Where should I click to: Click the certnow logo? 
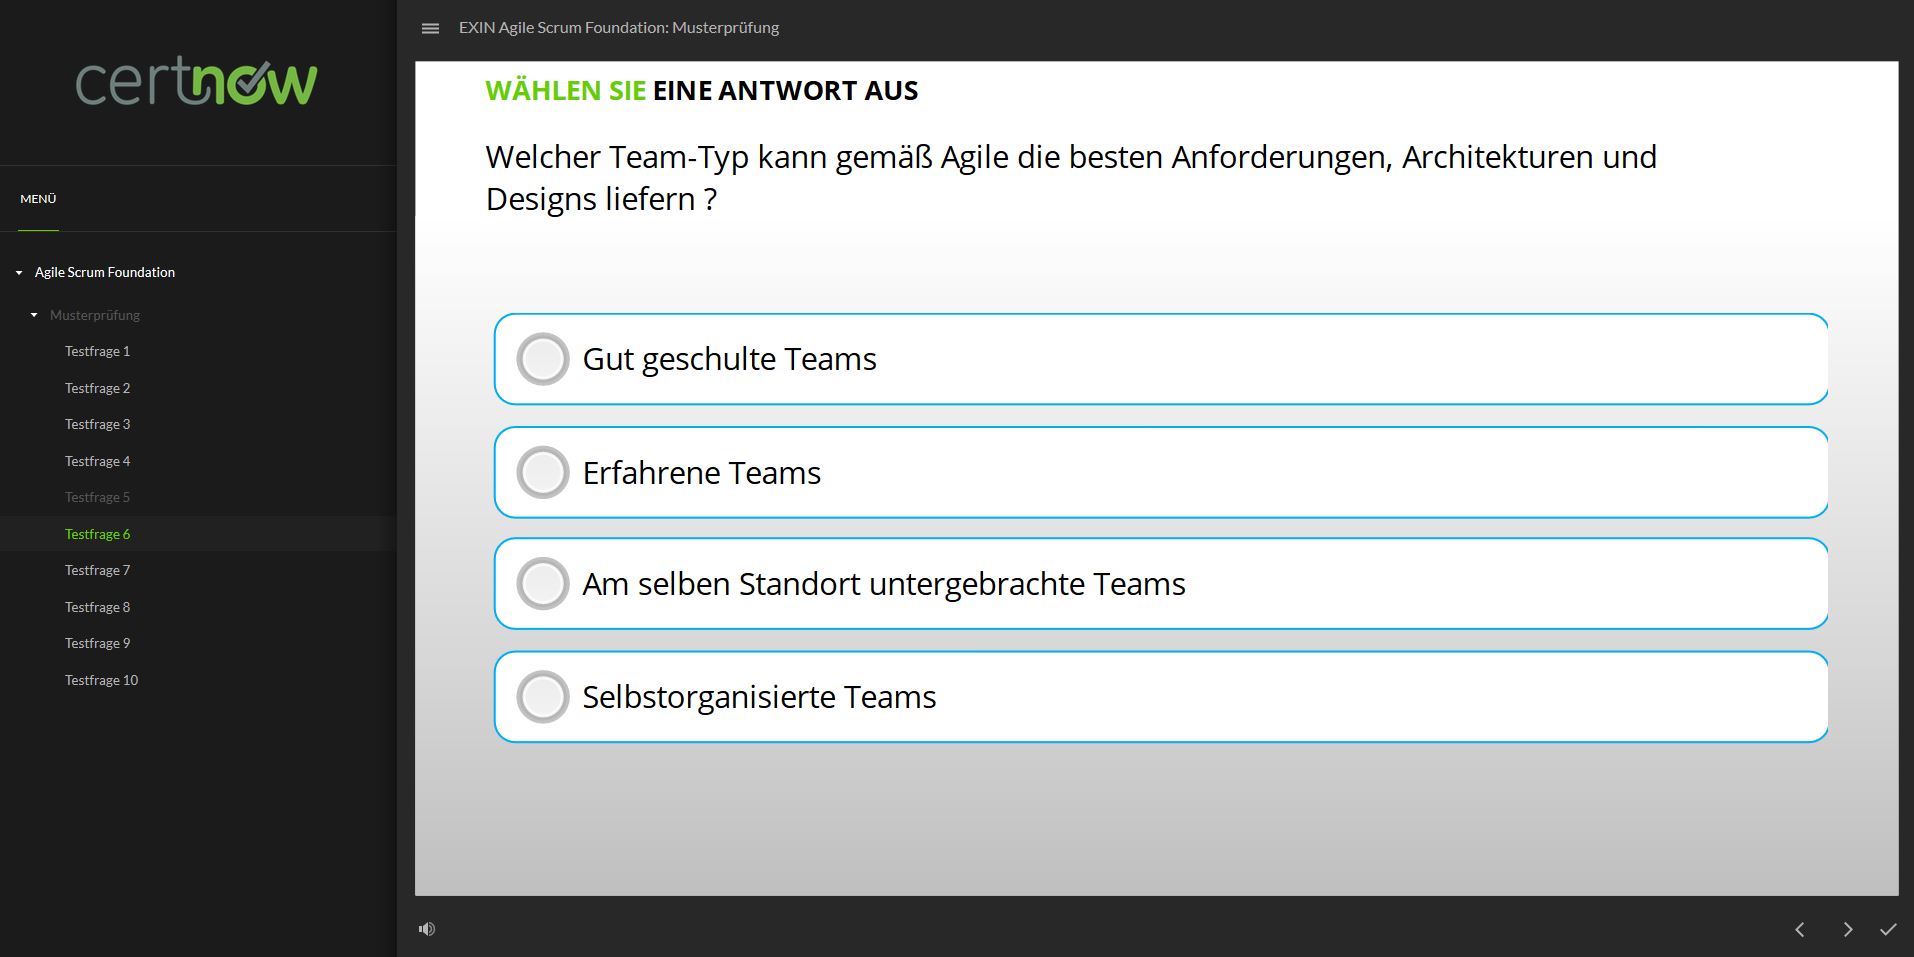pos(197,82)
